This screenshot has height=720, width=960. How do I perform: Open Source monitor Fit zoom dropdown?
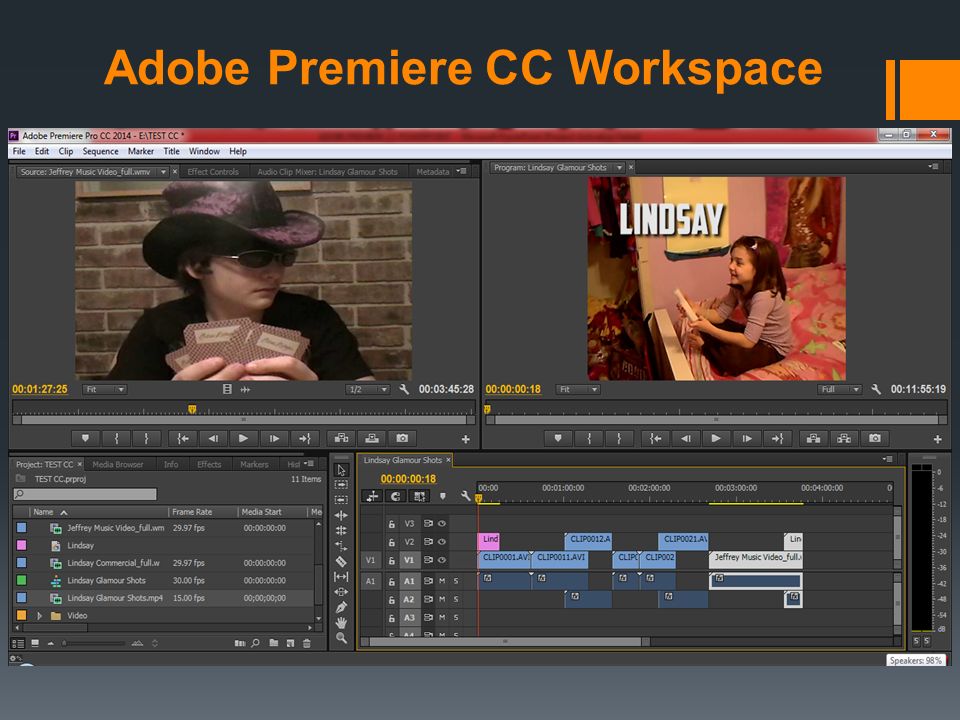104,389
